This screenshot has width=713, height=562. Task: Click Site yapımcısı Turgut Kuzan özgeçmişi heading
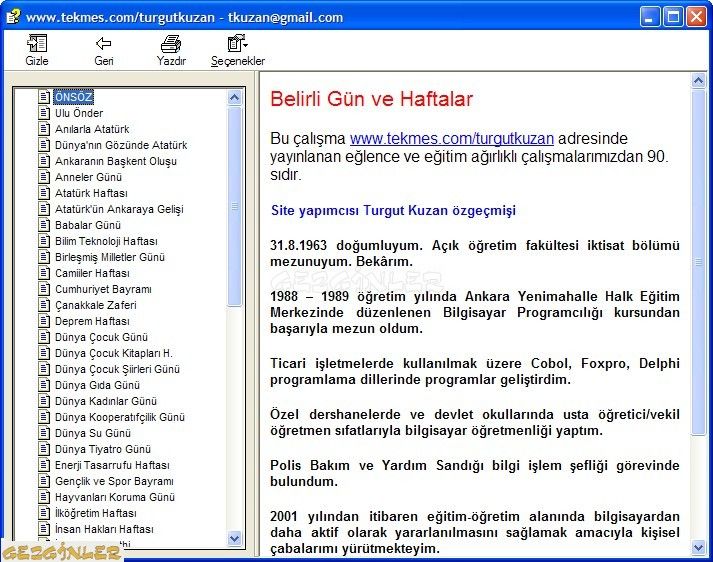[x=393, y=211]
